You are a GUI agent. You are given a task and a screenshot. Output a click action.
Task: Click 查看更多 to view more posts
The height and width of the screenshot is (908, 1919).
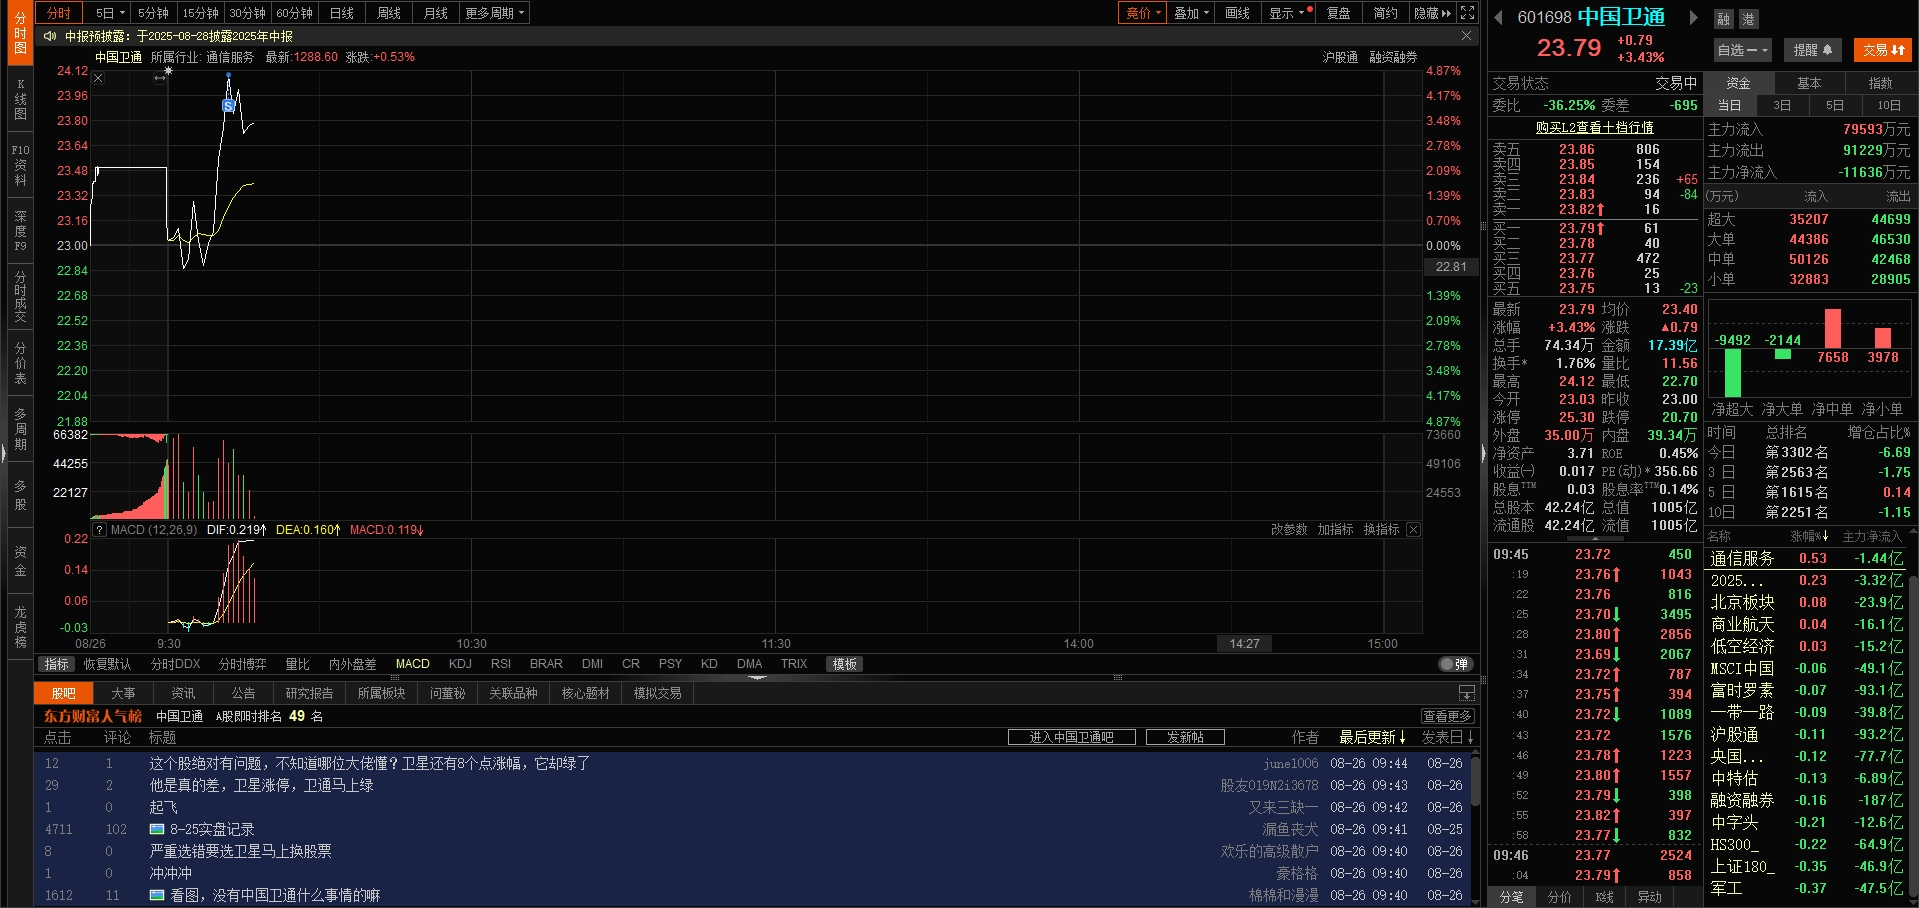coord(1447,716)
